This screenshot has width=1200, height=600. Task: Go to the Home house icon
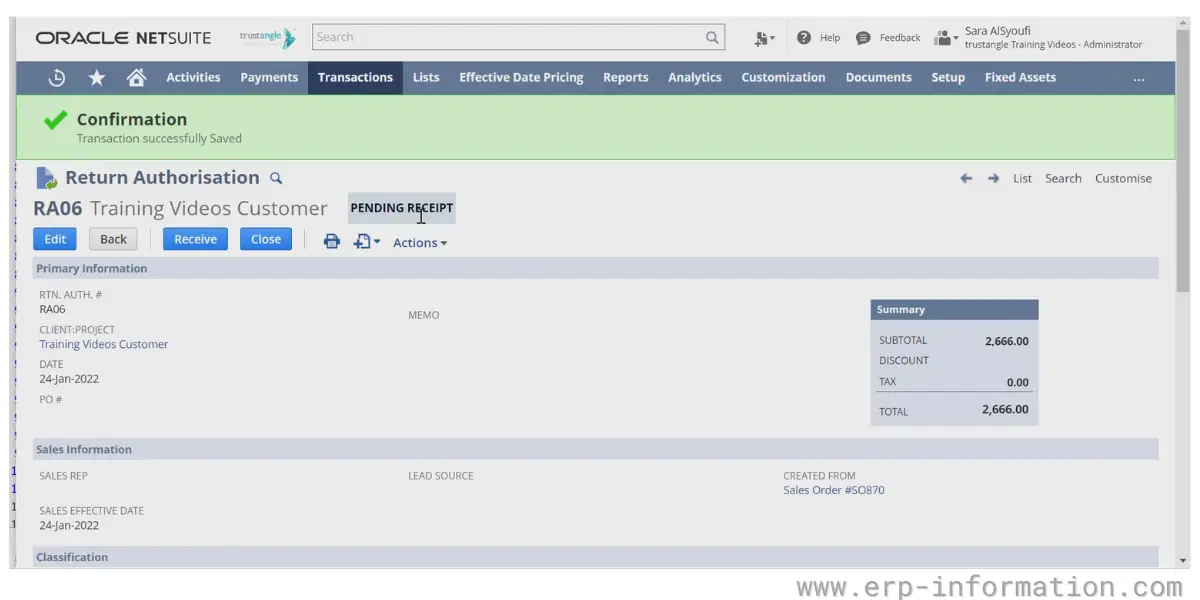pyautogui.click(x=137, y=78)
